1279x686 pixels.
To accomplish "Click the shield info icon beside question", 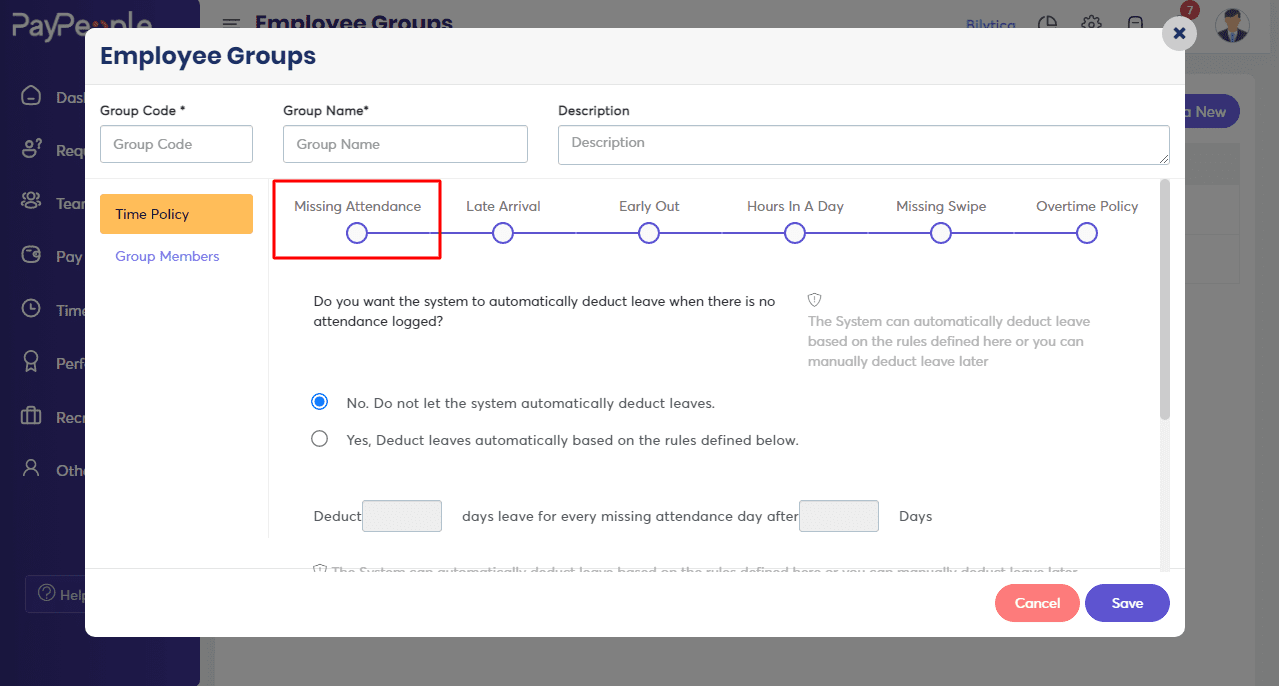I will tap(814, 300).
